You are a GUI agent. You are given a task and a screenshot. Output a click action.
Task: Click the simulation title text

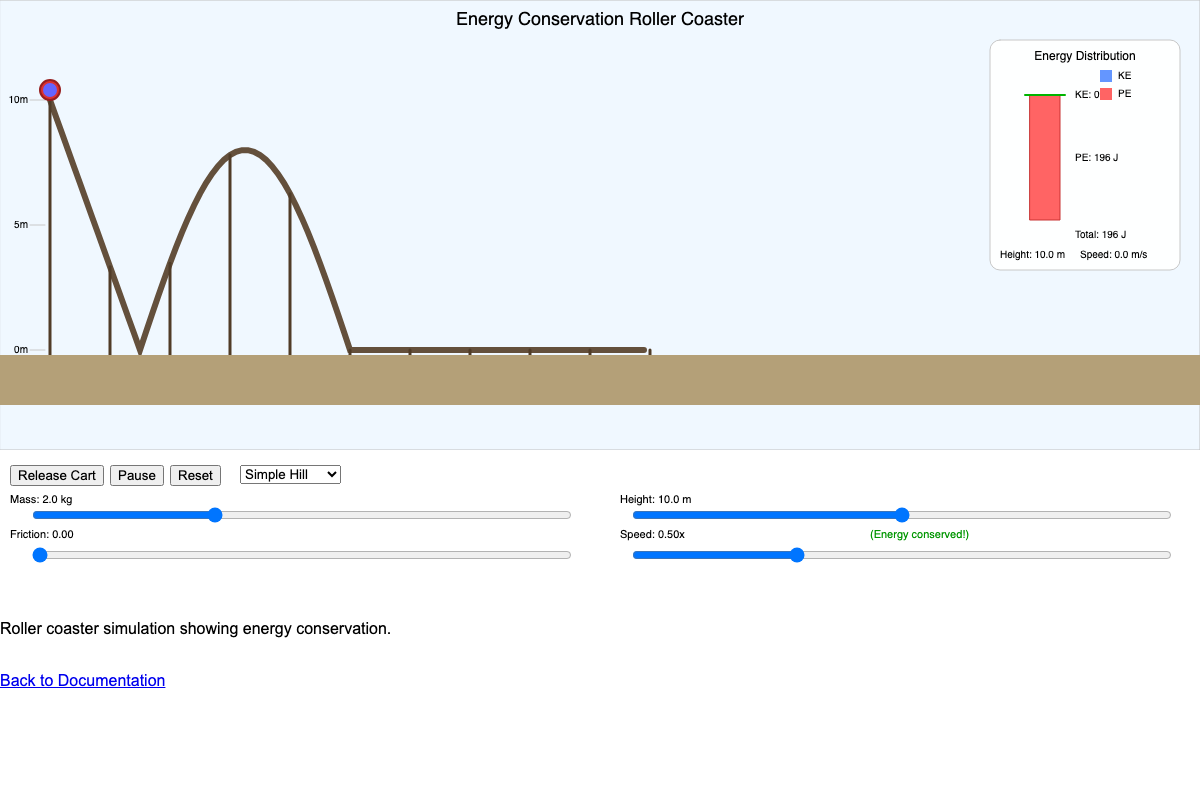point(600,18)
